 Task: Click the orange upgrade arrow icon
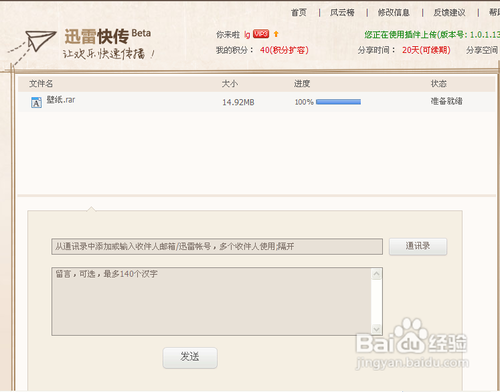tap(276, 34)
